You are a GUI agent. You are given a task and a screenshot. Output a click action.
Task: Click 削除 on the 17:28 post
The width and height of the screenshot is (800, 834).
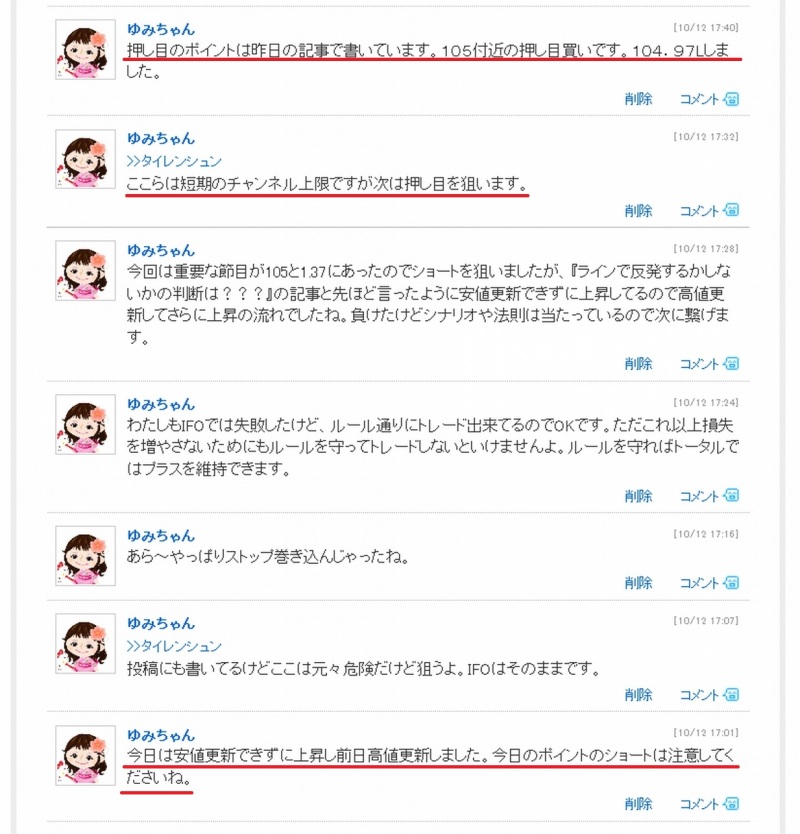point(638,364)
